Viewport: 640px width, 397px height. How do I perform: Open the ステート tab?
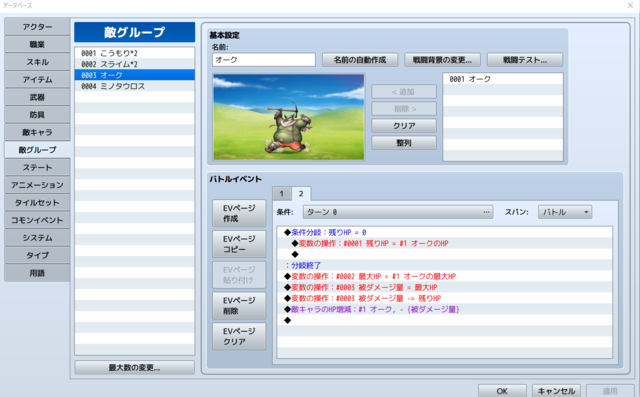(37, 168)
